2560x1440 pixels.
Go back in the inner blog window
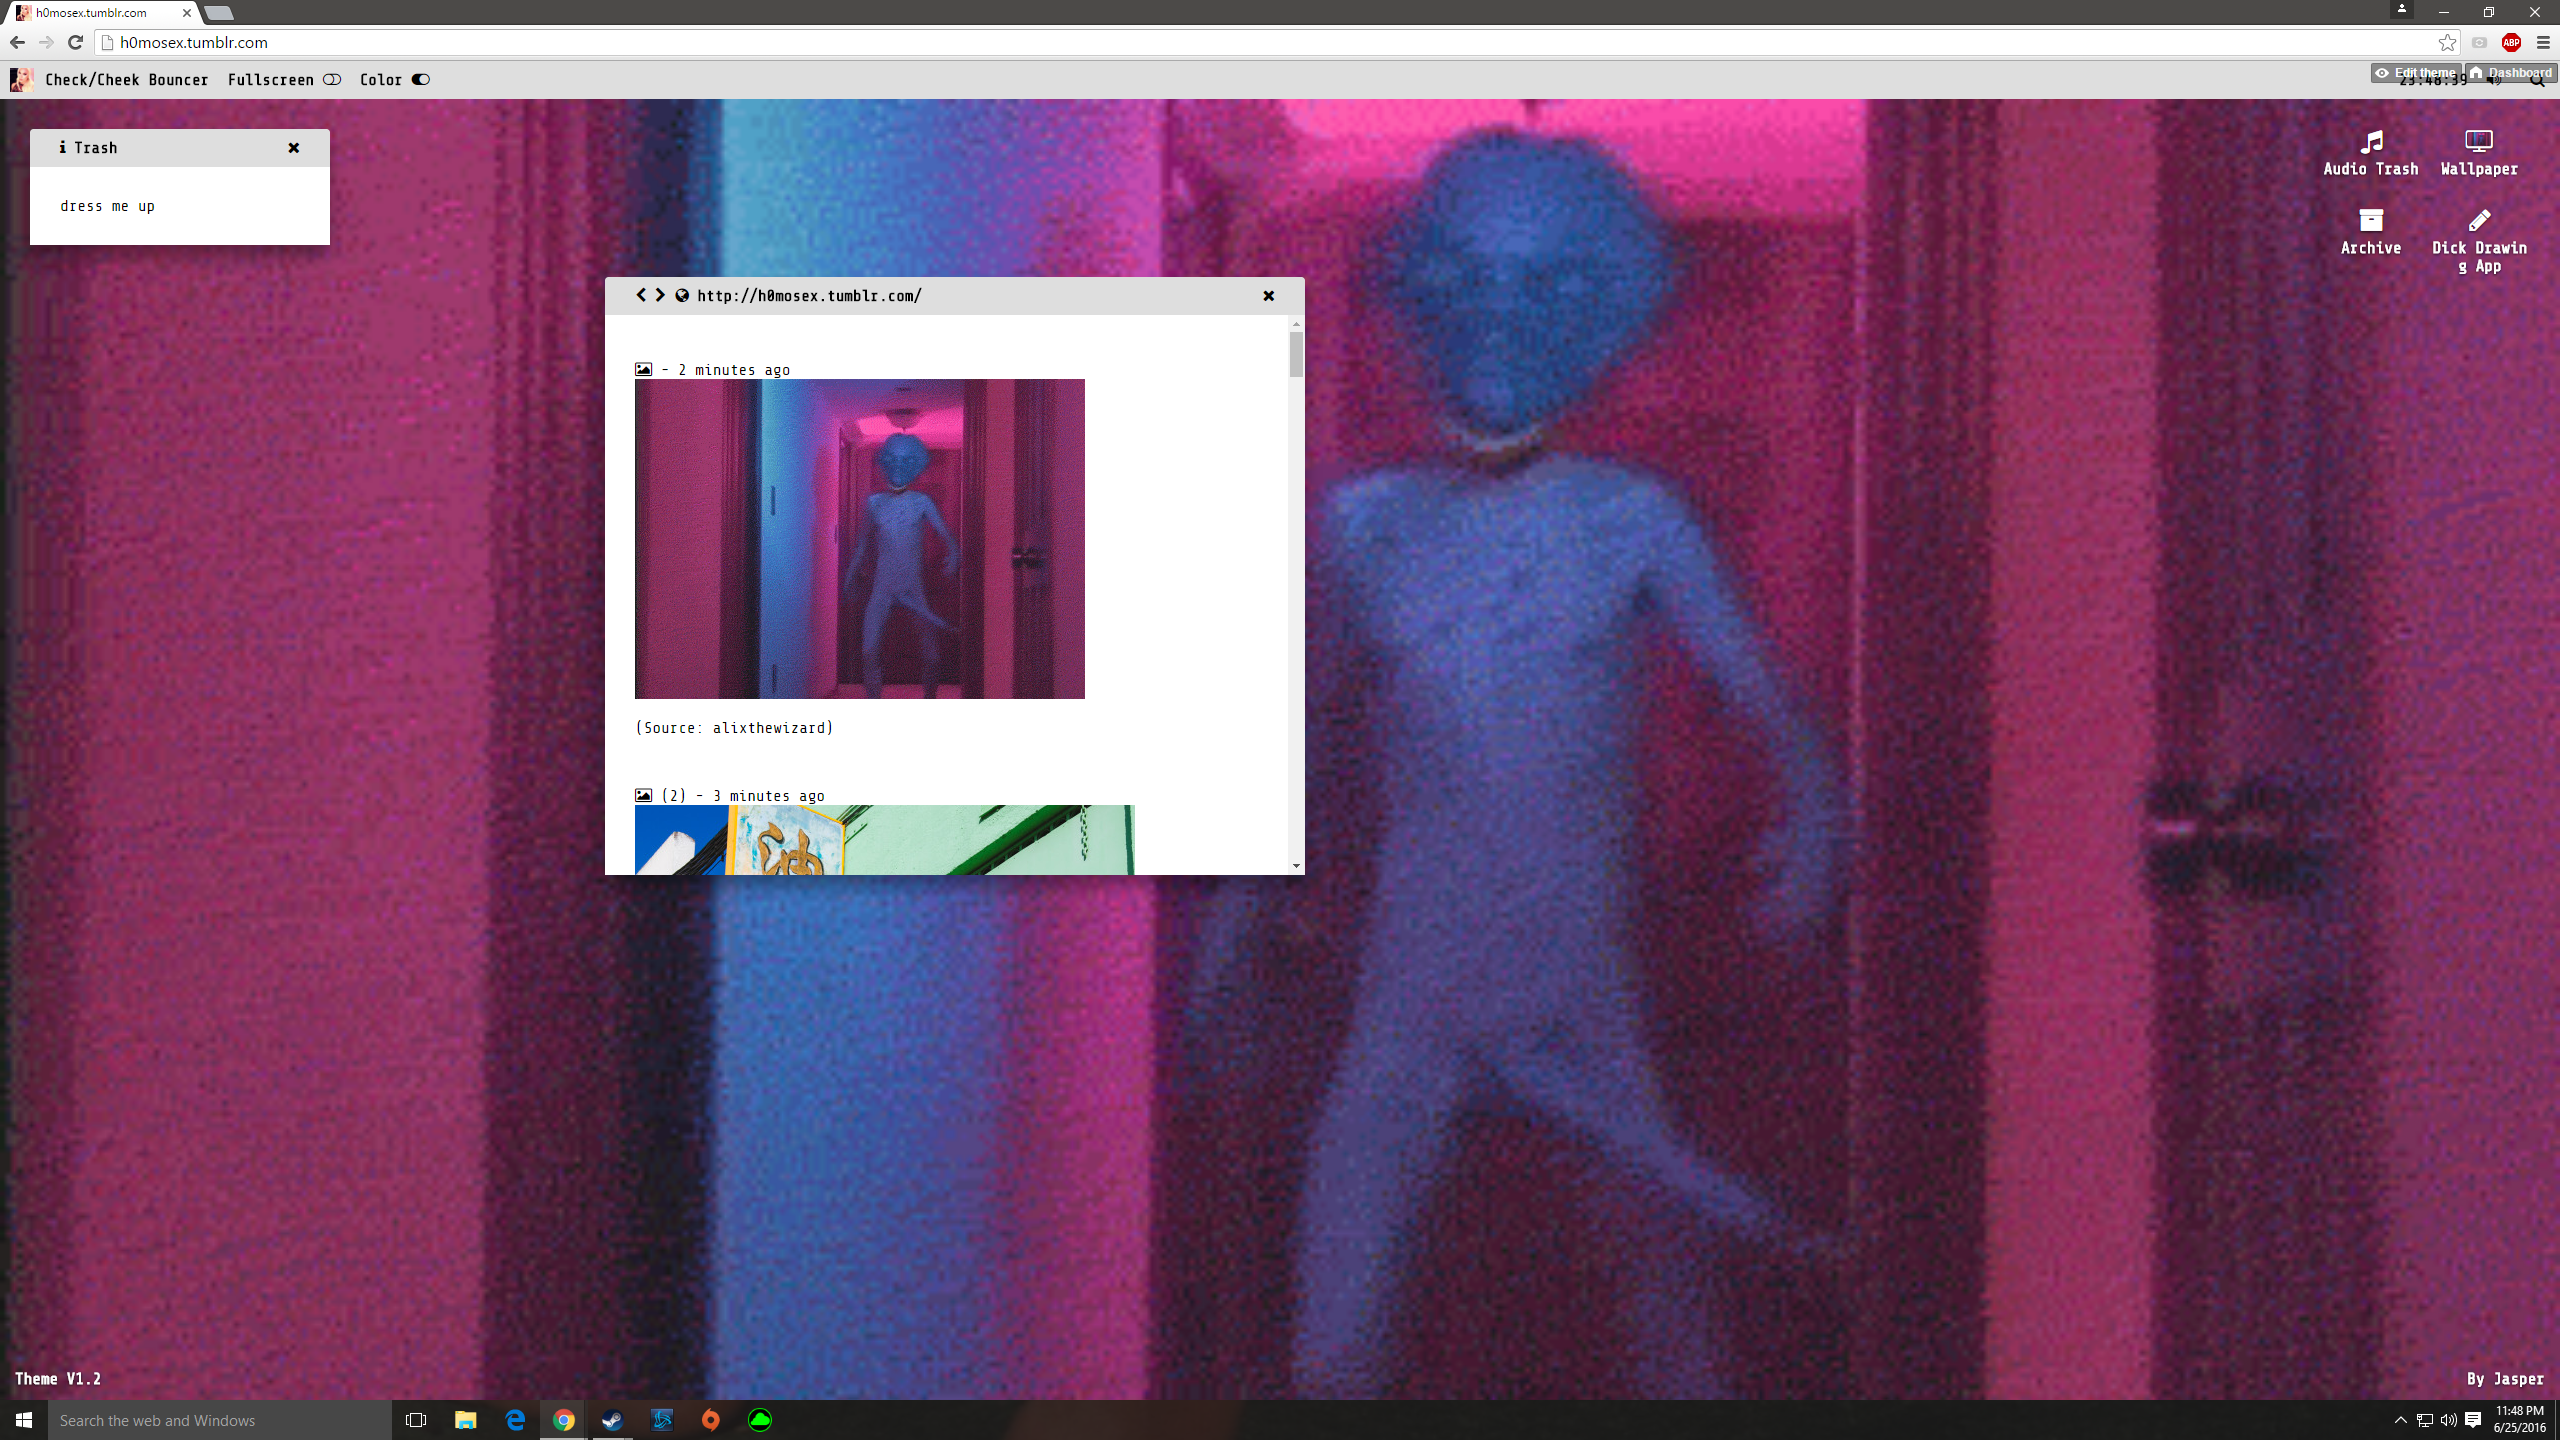tap(641, 295)
